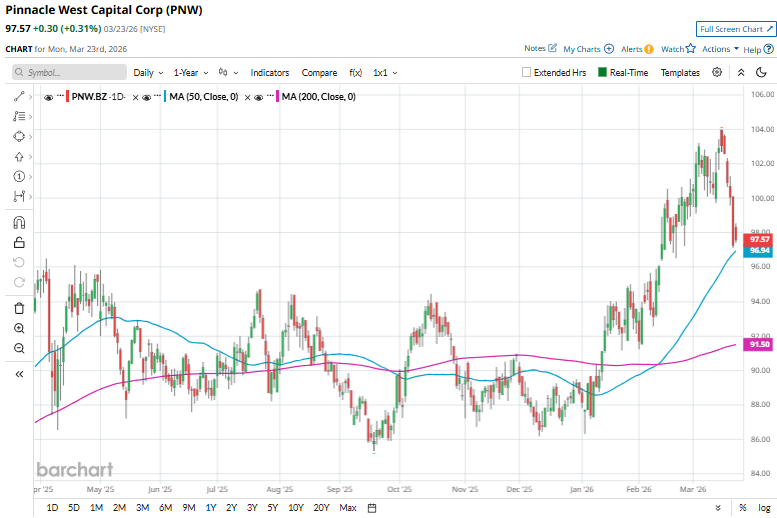Open the Alerts exclamation icon
Image resolution: width=777 pixels, height=518 pixels.
tap(649, 49)
